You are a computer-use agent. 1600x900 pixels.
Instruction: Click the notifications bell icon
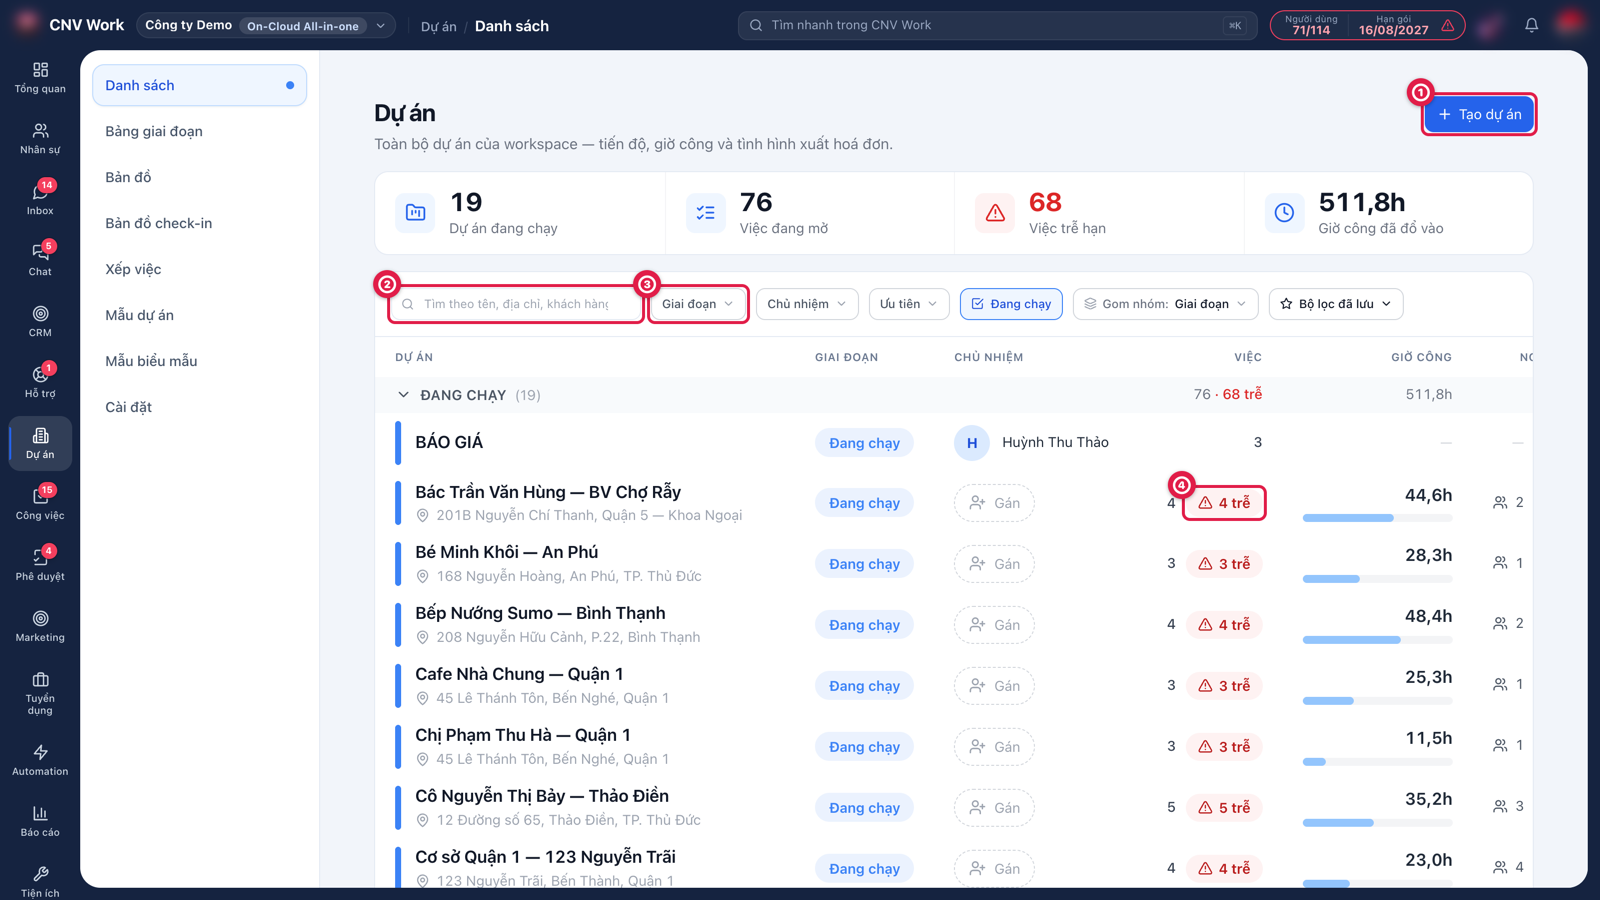point(1531,25)
